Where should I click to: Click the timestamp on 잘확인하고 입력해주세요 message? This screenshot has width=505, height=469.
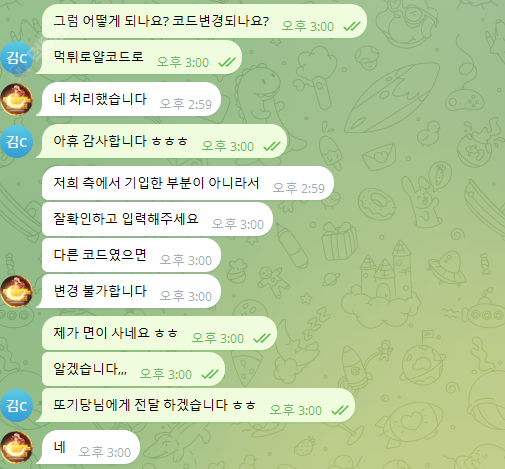(x=238, y=224)
